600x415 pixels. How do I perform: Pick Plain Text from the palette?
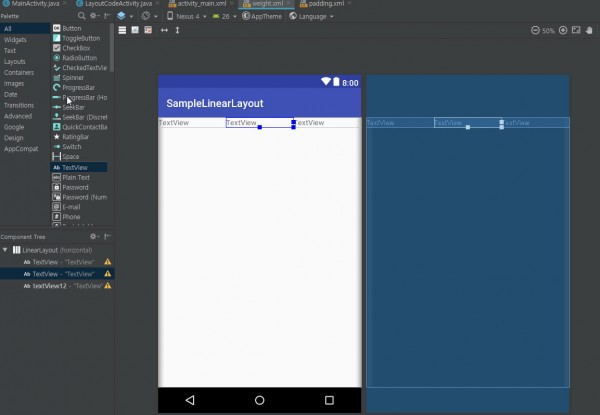80,177
